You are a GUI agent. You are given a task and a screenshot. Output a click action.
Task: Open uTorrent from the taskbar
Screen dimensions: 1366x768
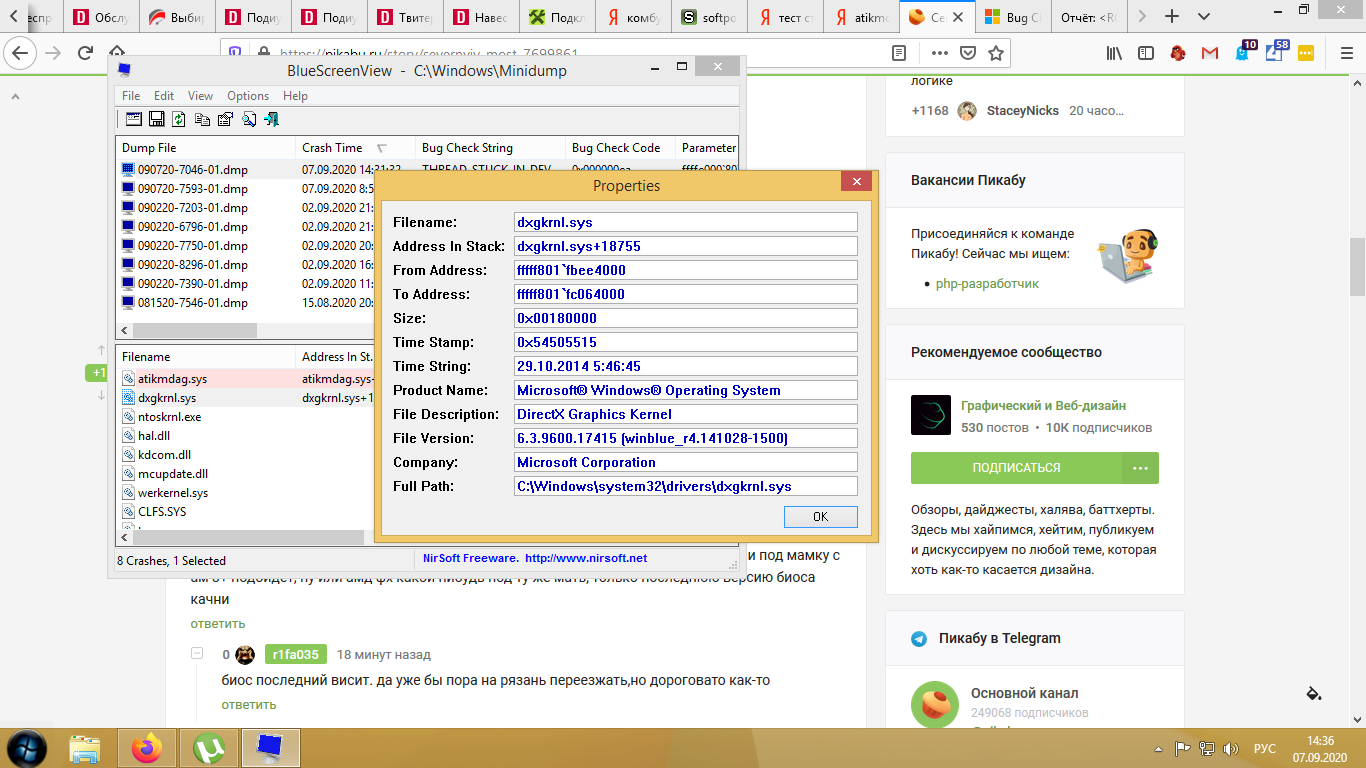click(x=209, y=748)
